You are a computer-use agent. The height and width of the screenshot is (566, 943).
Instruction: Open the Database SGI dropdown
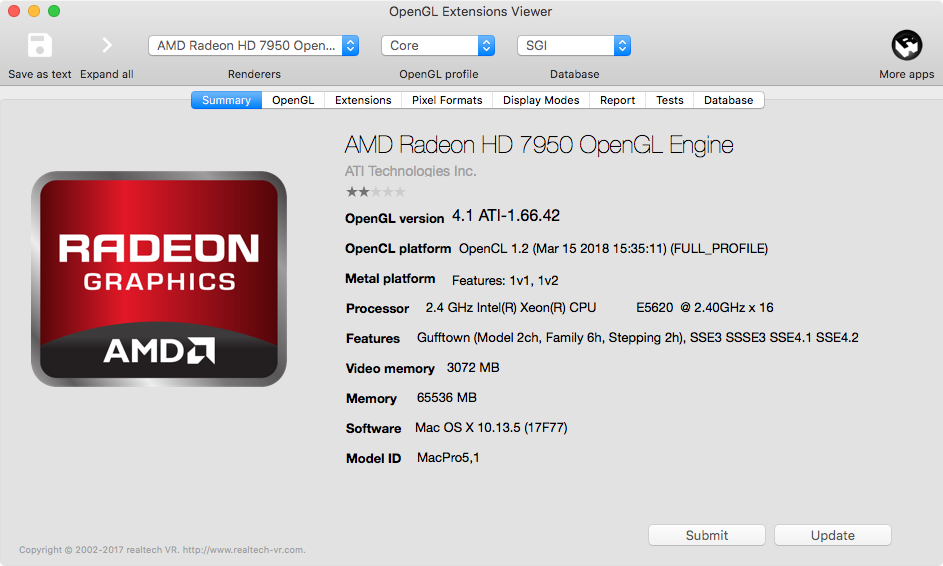(x=574, y=46)
